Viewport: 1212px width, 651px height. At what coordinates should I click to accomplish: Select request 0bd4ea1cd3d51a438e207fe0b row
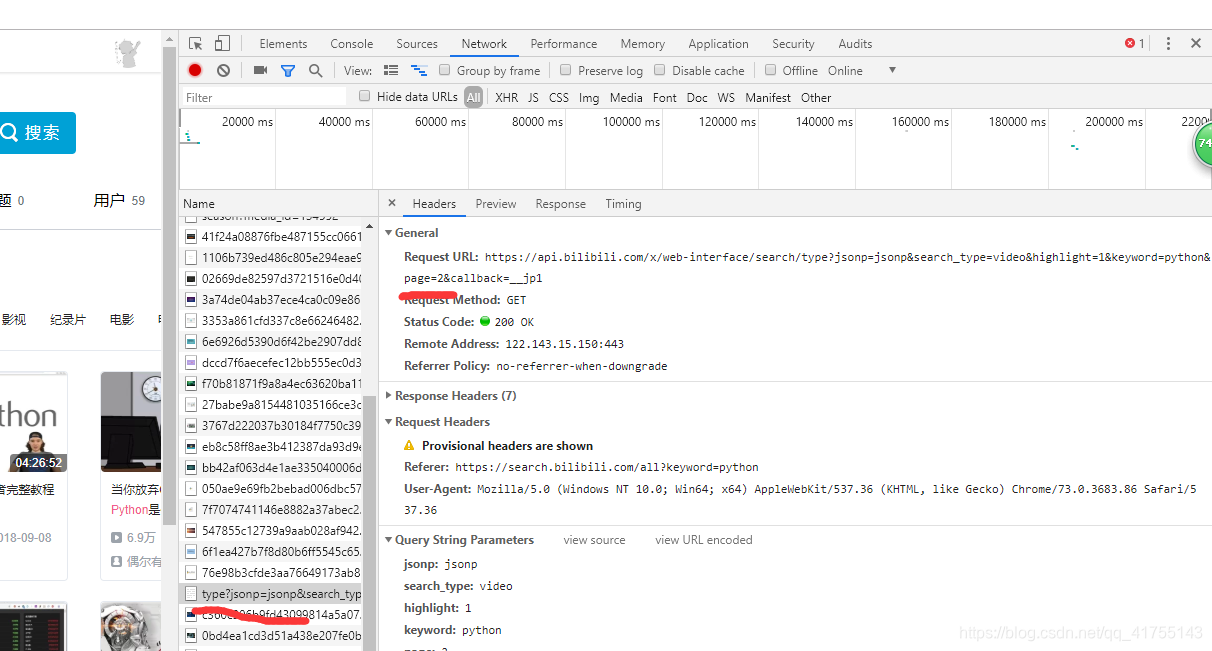pyautogui.click(x=271, y=635)
